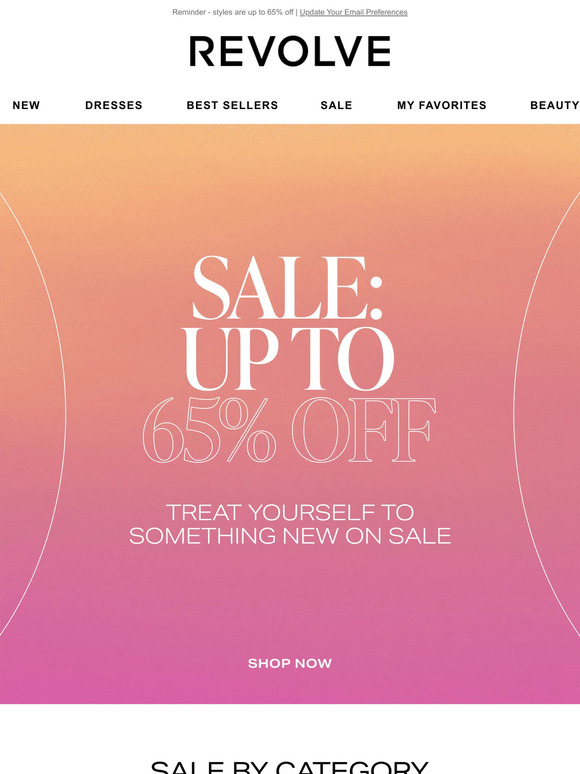Image resolution: width=580 pixels, height=774 pixels.
Task: Go to MY FAVORITES in the navigation
Action: [x=442, y=105]
